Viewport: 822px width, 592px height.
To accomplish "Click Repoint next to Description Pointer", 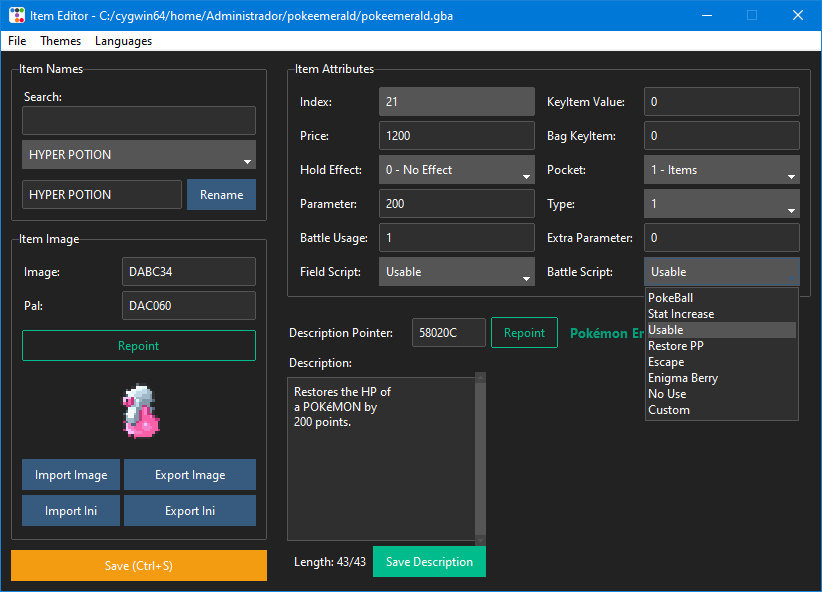I will pyautogui.click(x=524, y=333).
